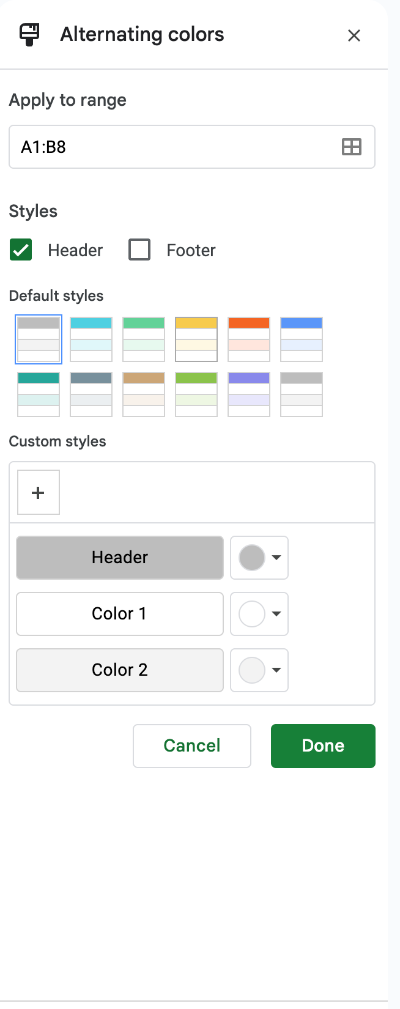This screenshot has height=1009, width=400.
Task: Choose the yellow default style thumbnail
Action: click(197, 339)
